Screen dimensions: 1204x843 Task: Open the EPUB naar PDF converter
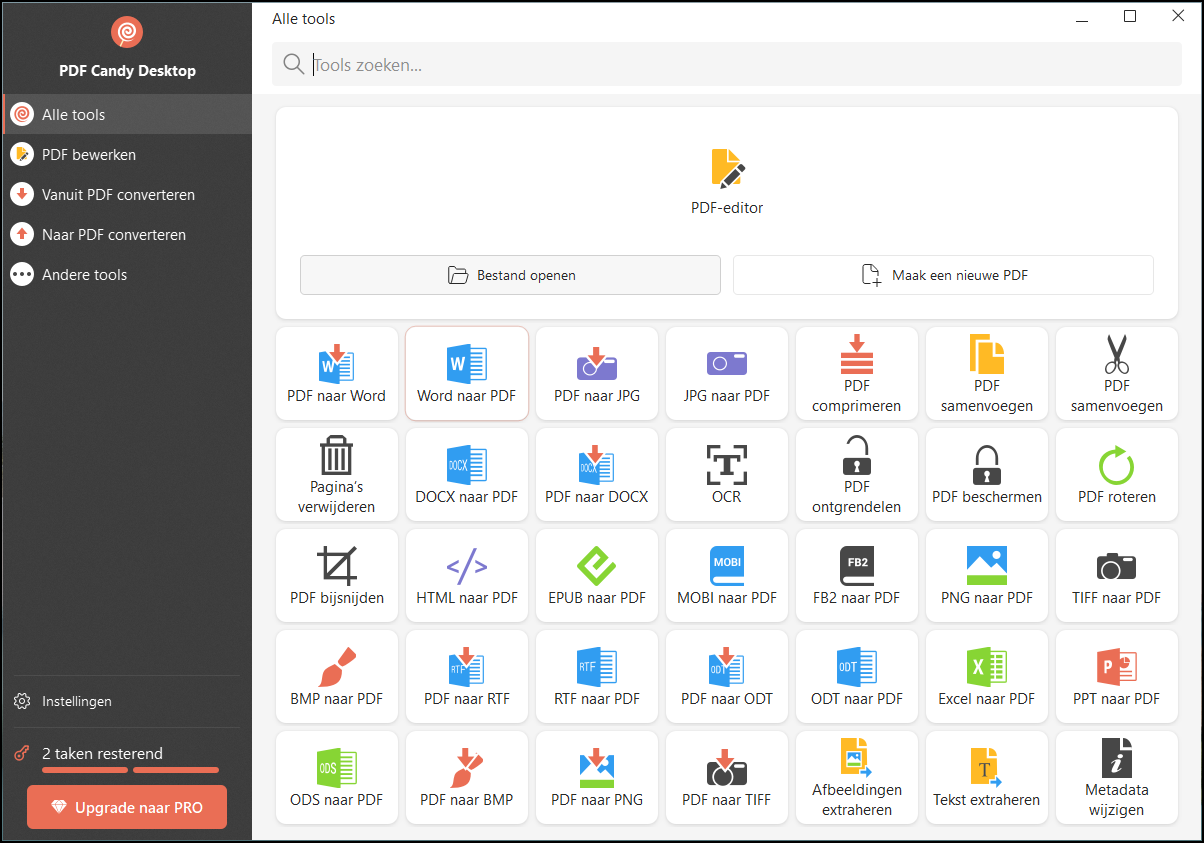tap(597, 575)
